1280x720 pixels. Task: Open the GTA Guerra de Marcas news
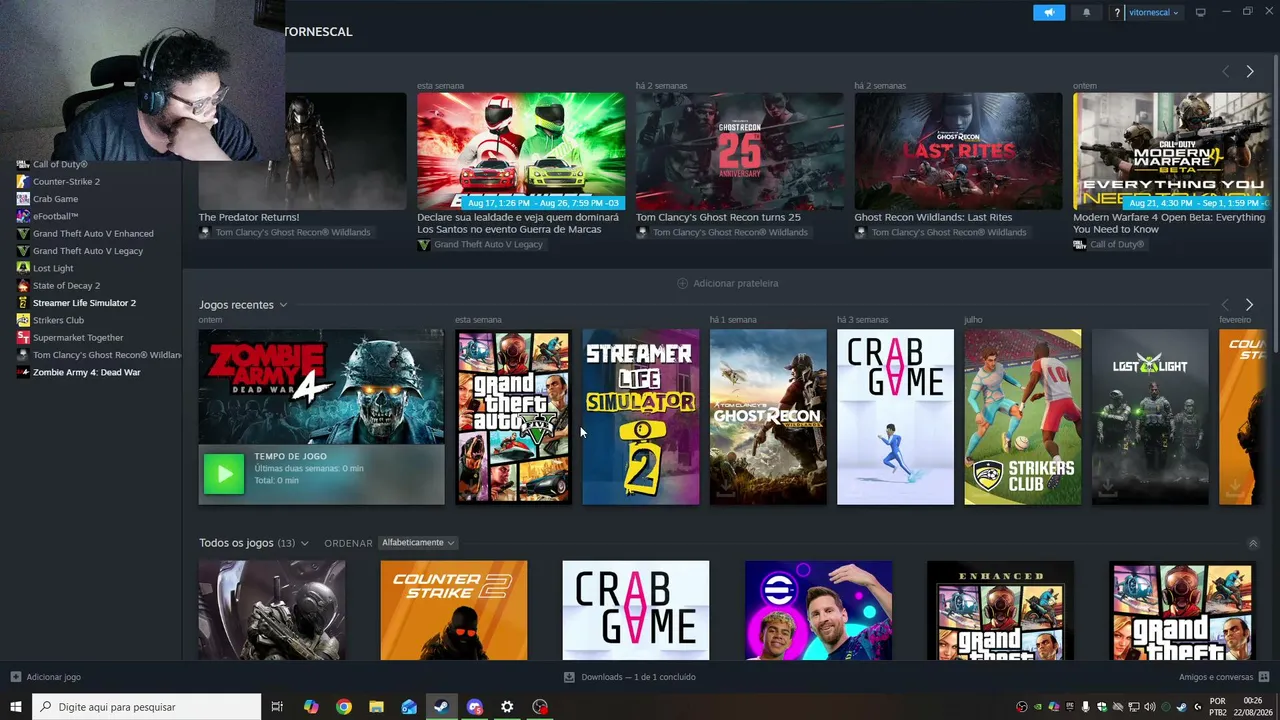521,151
